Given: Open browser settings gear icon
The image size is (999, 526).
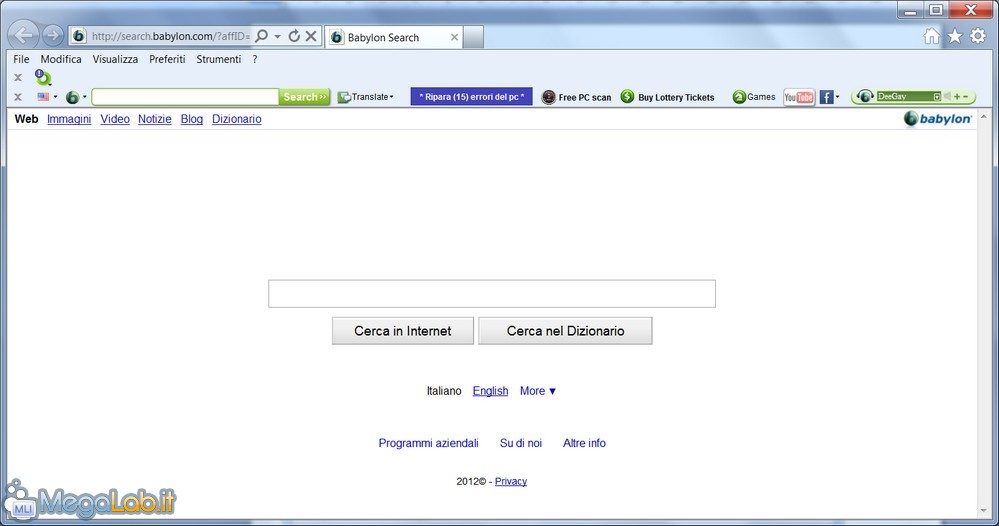Looking at the screenshot, I should 978,36.
